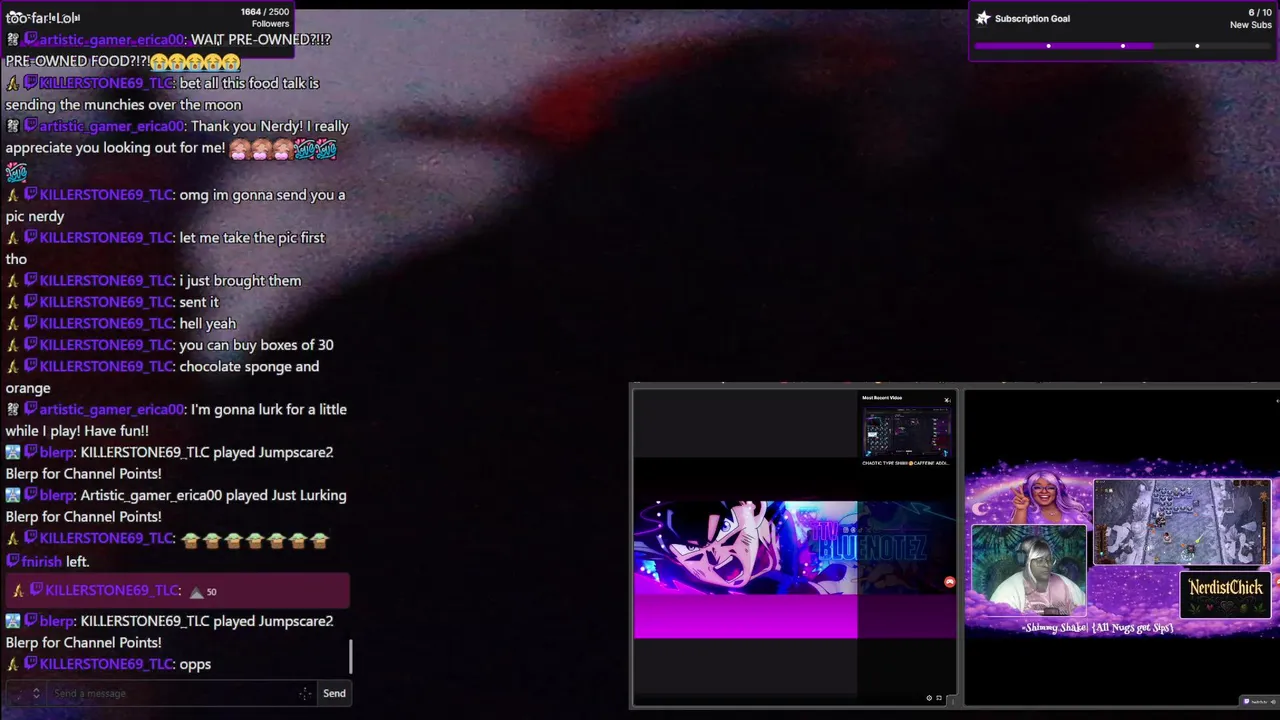Click the purple-haired avatar in stream overlay
This screenshot has width=1280, height=720.
pos(1041,496)
